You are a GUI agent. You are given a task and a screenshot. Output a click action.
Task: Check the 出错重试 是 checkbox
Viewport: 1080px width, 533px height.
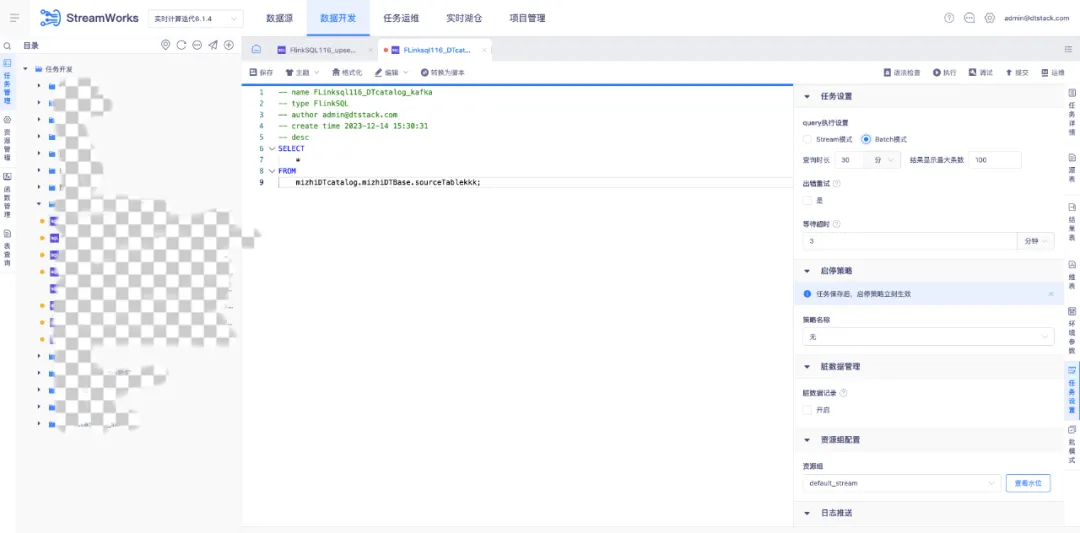(807, 200)
